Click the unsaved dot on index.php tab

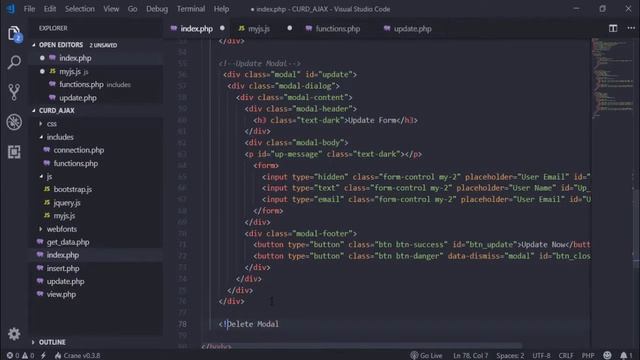(222, 29)
